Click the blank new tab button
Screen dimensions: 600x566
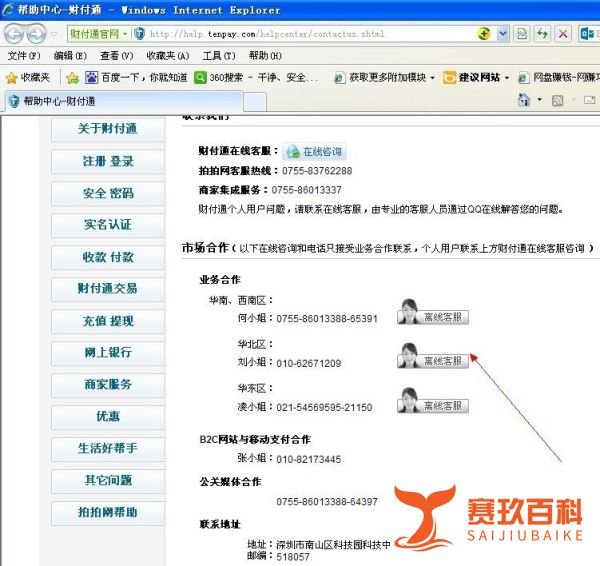pos(255,102)
